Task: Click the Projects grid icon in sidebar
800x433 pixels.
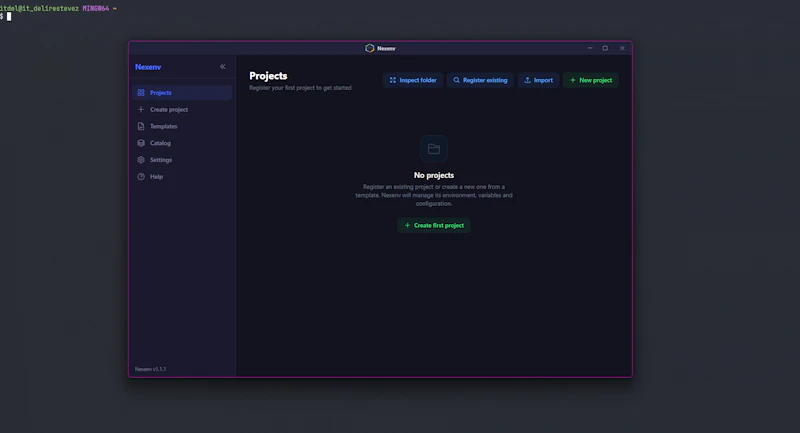Action: coord(141,93)
